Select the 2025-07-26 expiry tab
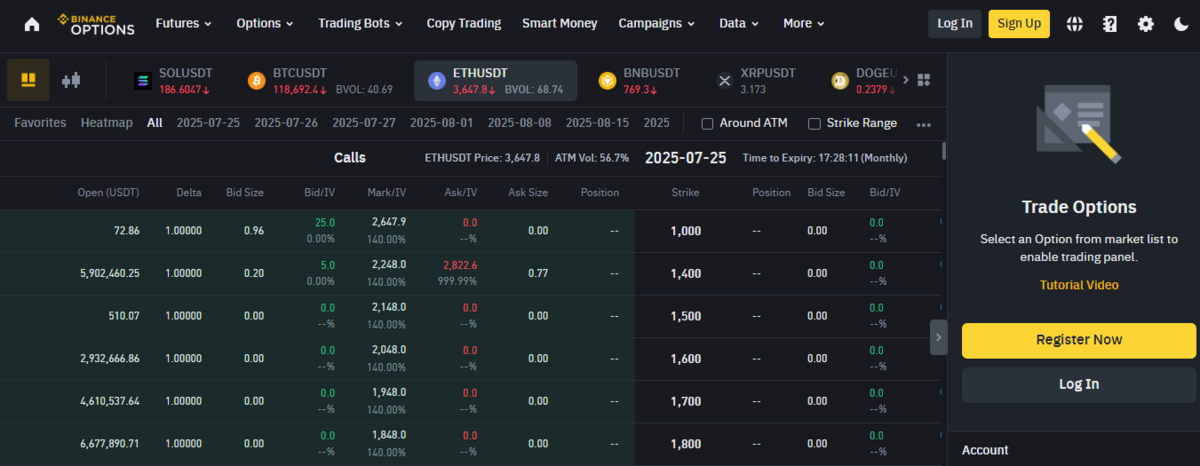Screen dimensions: 1200x466 point(286,123)
